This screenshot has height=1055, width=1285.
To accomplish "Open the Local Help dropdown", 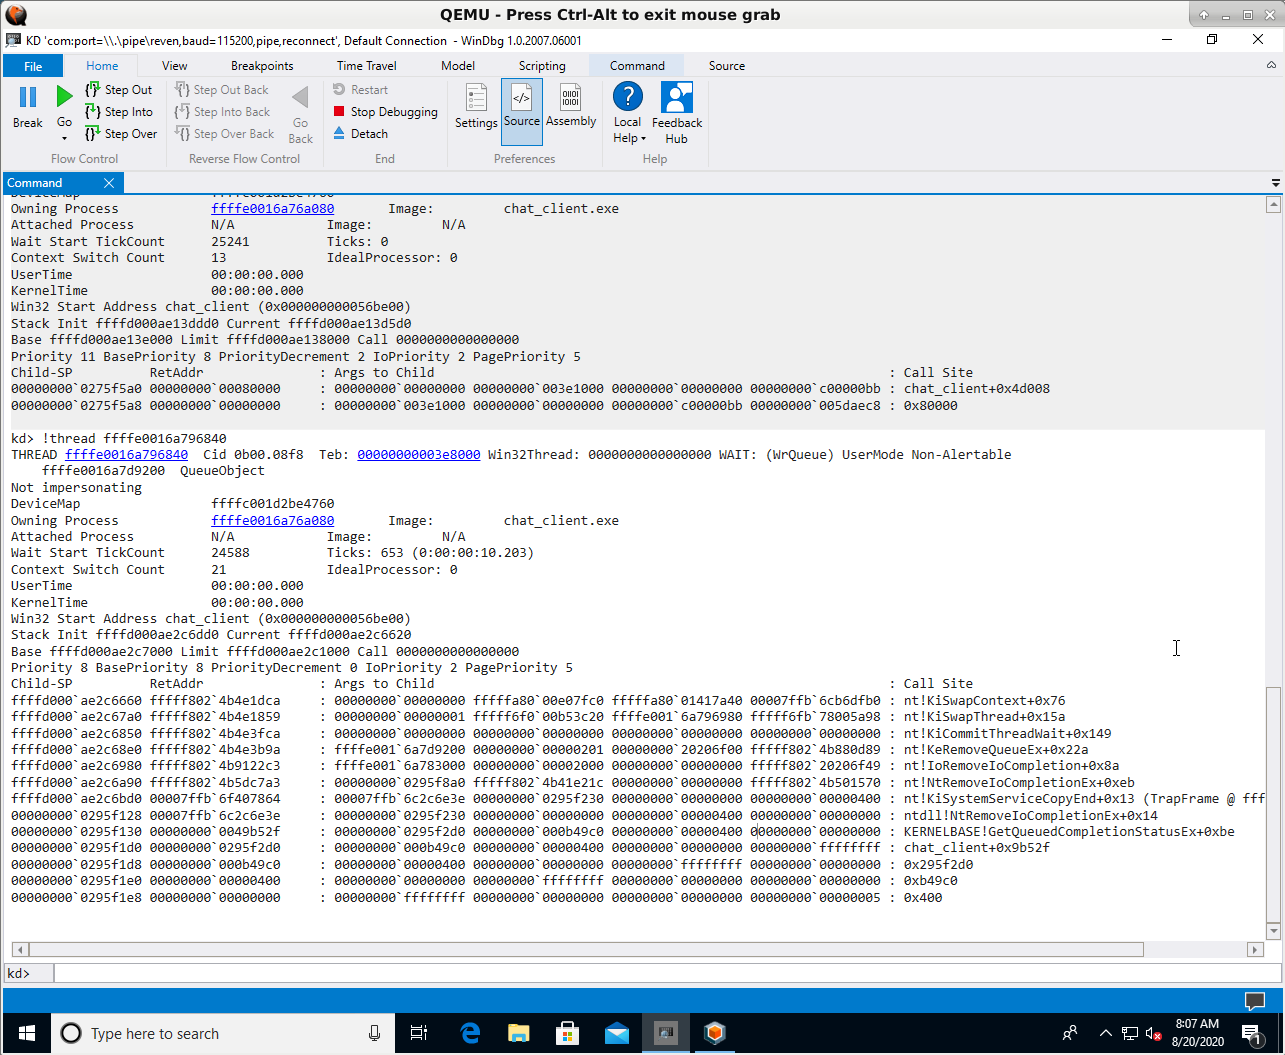I will 628,113.
